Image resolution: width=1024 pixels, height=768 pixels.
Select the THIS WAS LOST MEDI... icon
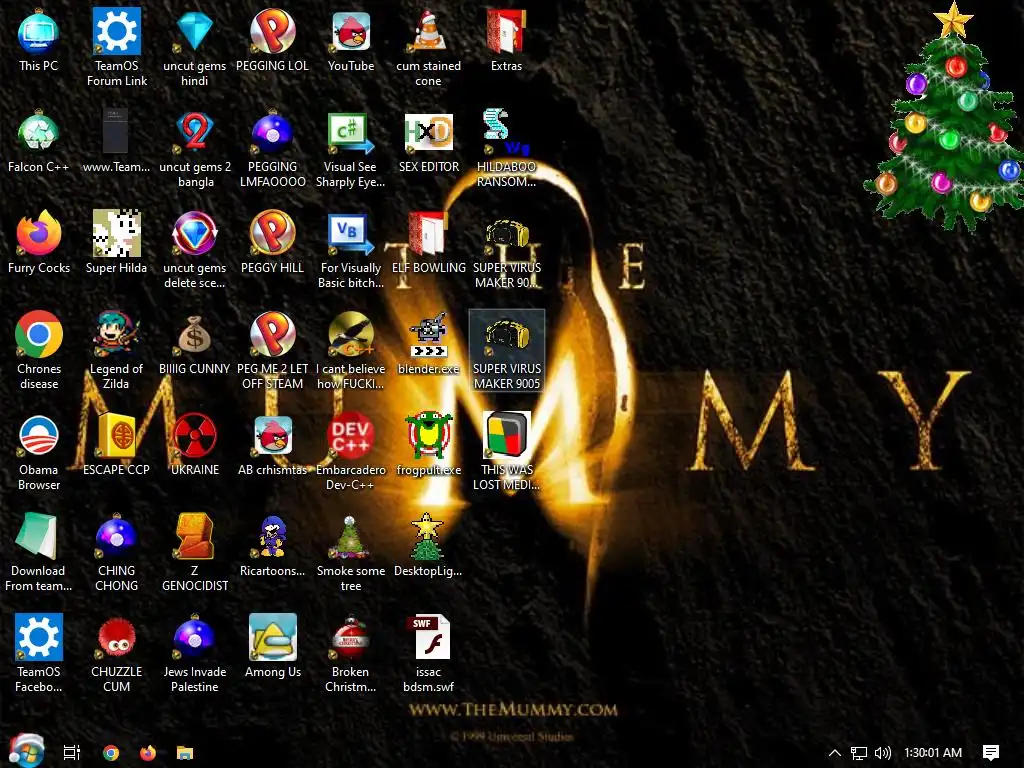[506, 452]
